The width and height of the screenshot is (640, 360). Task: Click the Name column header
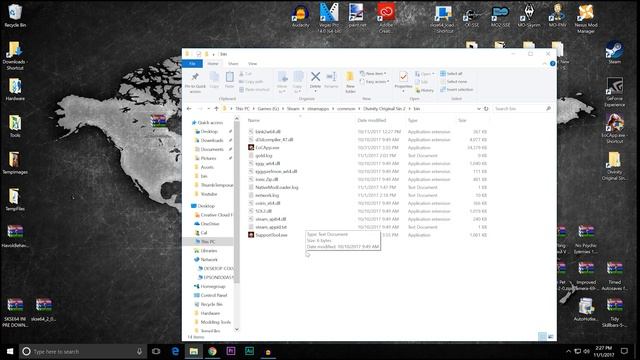click(x=253, y=120)
